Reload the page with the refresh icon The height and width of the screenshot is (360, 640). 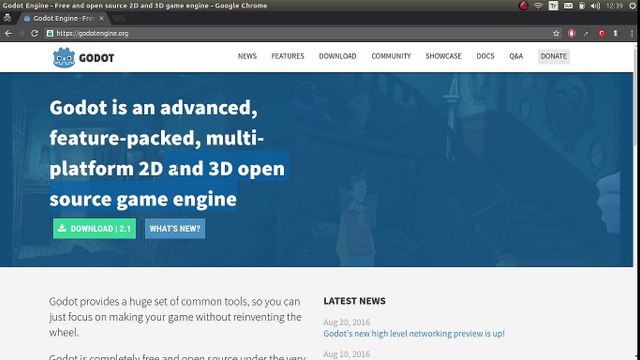pos(35,33)
